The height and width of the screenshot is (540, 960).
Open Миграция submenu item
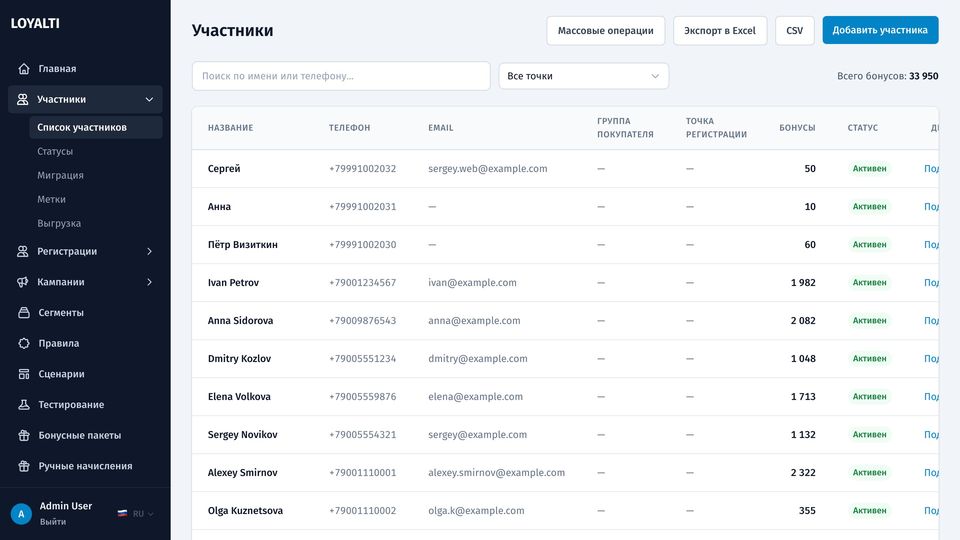pos(60,175)
